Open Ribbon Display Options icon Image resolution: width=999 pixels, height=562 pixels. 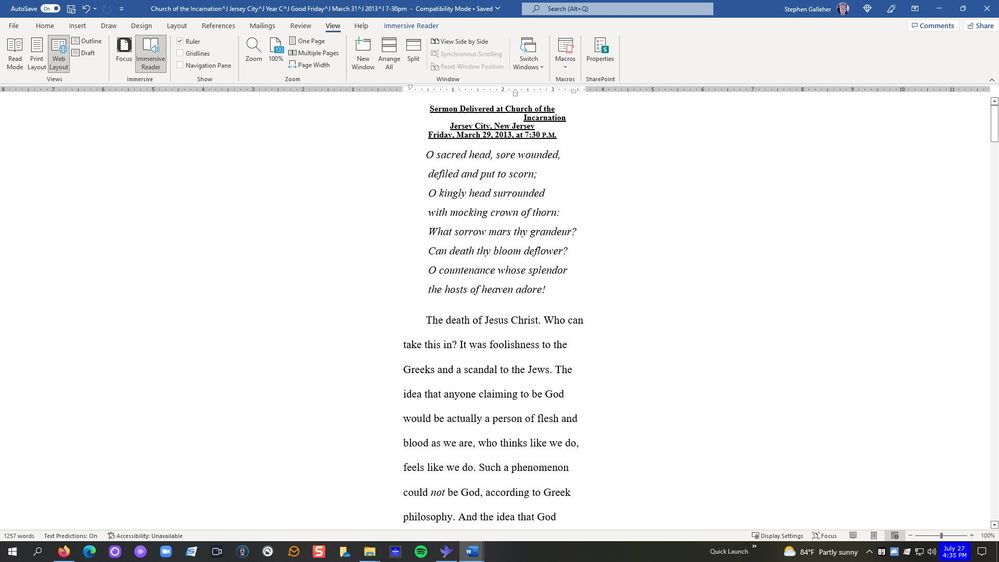pos(915,9)
